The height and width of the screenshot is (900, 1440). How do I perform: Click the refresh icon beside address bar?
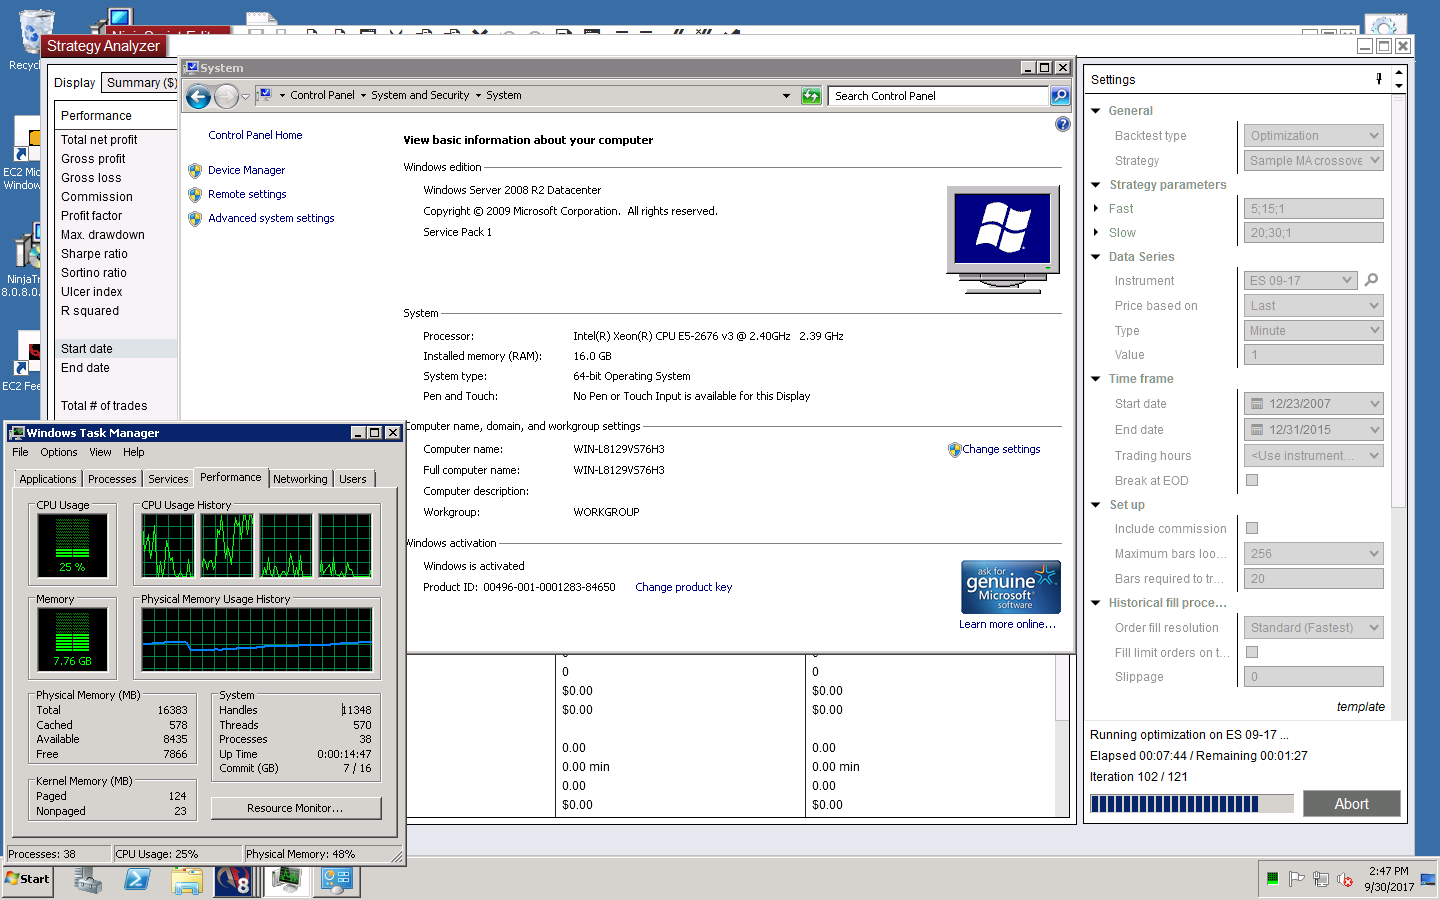pos(811,96)
